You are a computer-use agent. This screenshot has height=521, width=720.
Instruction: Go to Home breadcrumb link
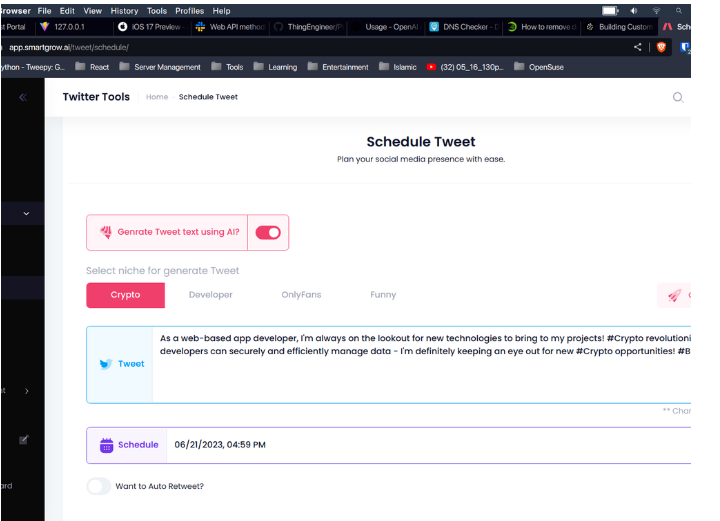coord(157,97)
